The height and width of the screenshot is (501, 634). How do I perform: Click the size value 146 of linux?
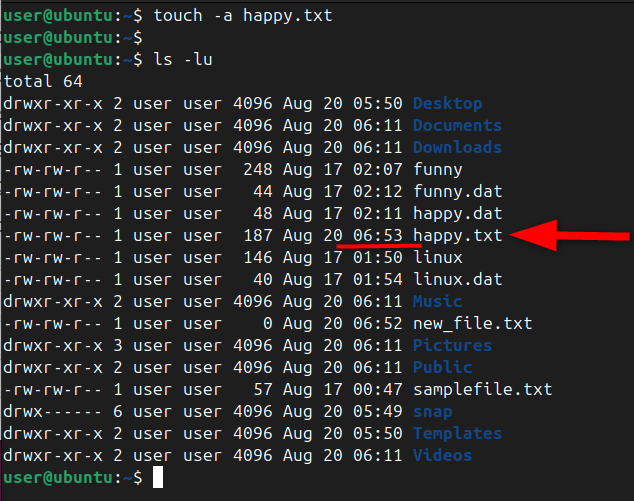258,258
